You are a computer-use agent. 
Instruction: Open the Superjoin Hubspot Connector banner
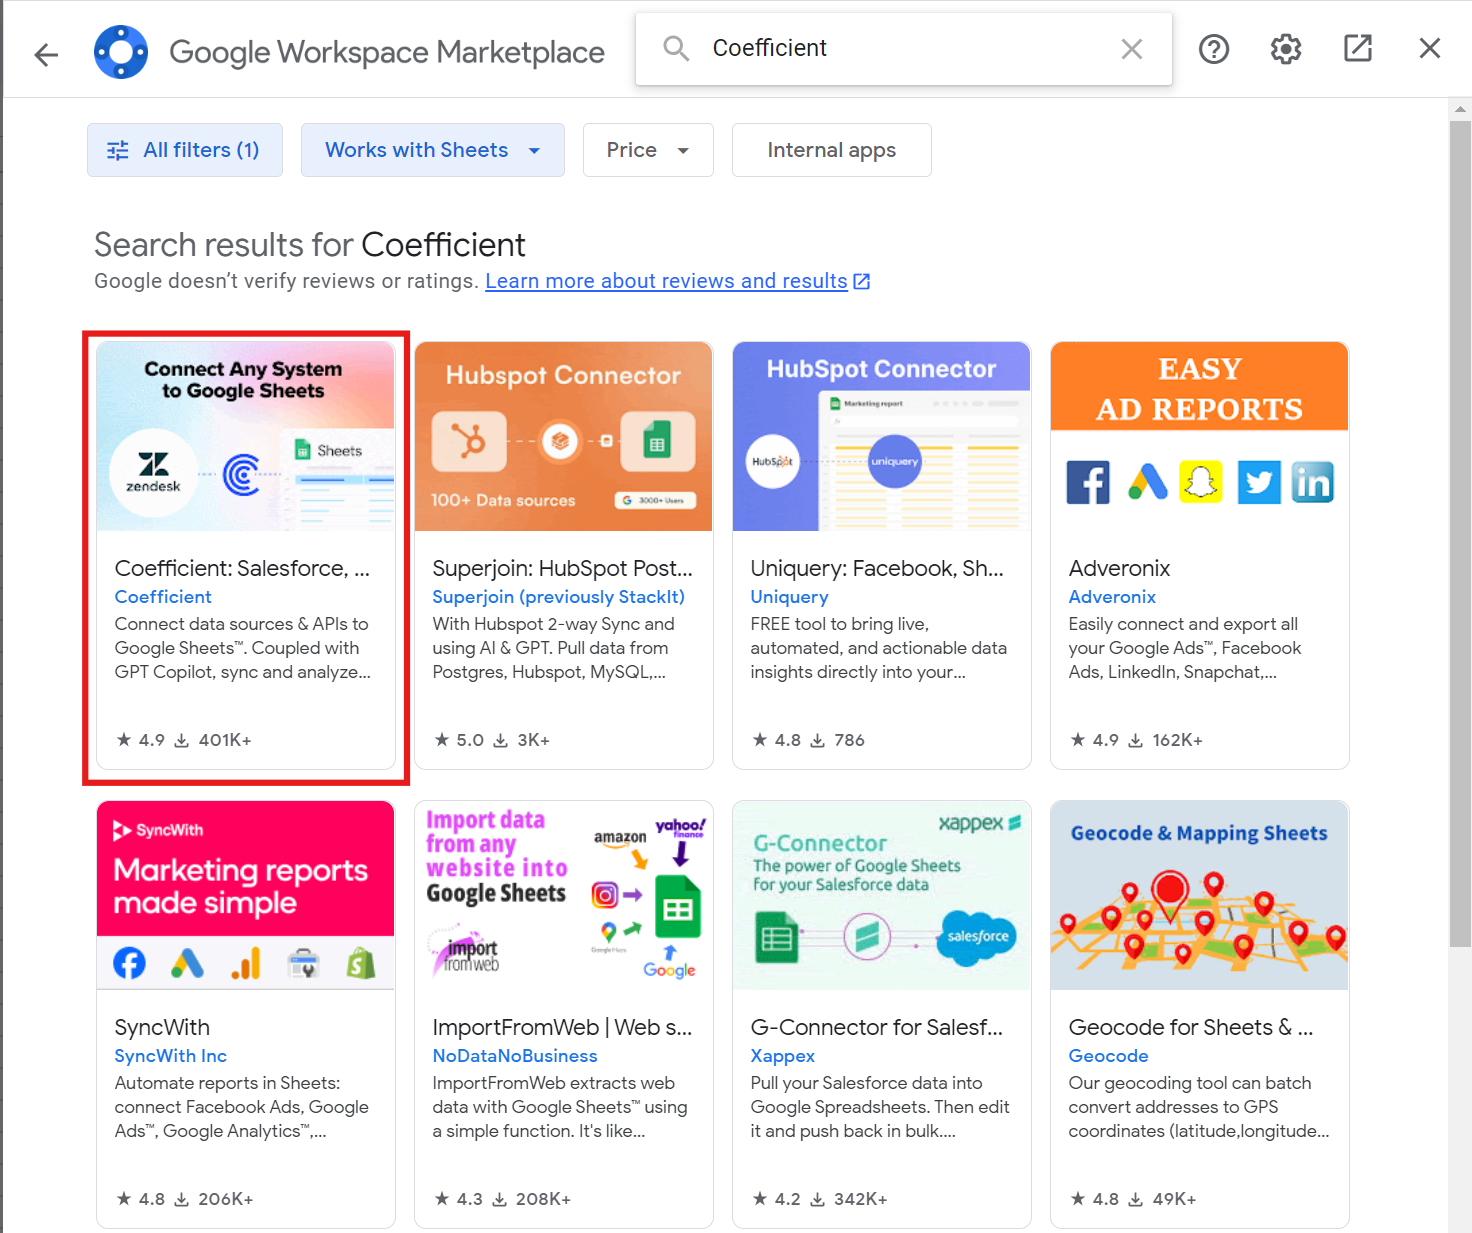(564, 436)
